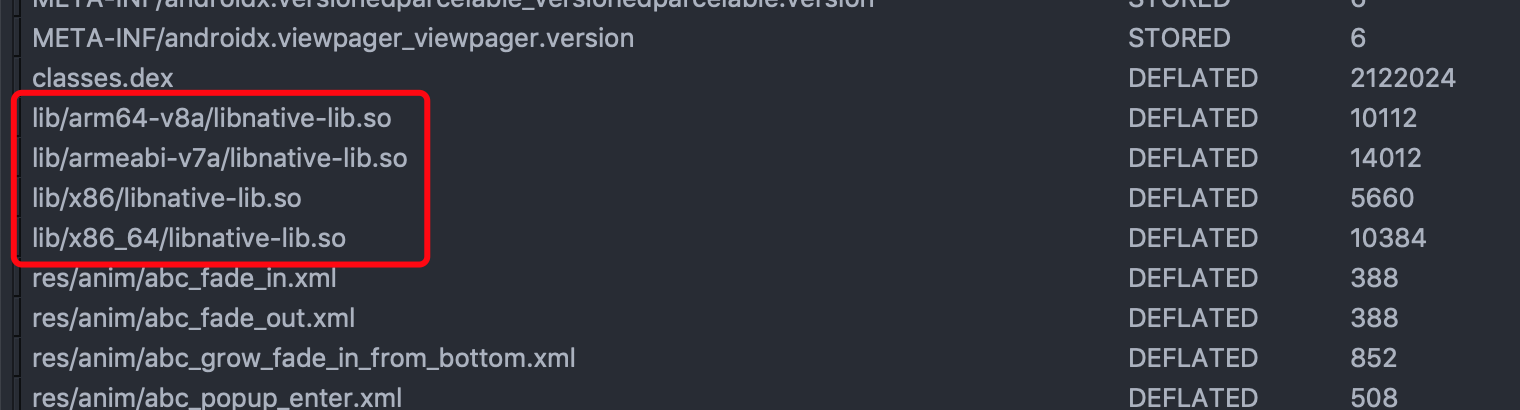The image size is (1520, 410).
Task: Select res/anim/abc_fade_out.xml in the list
Action: [x=193, y=318]
